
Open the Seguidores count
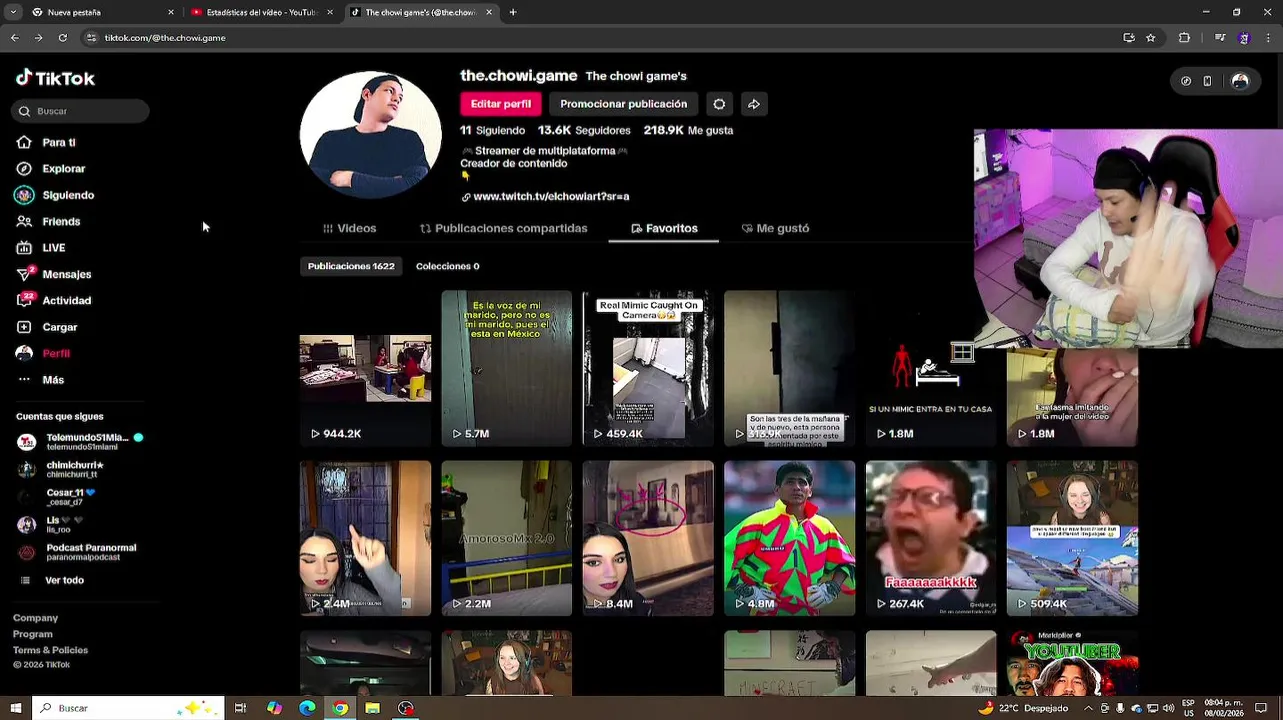584,130
